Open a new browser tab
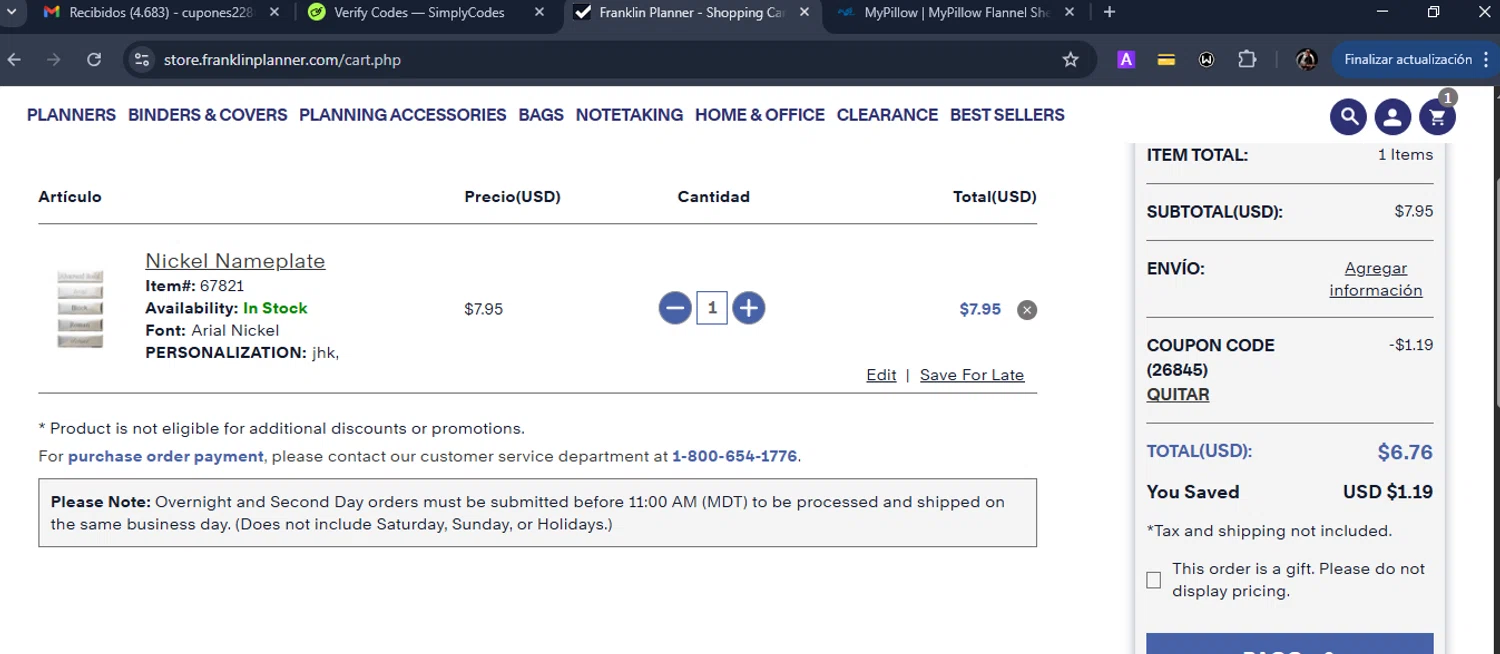Image resolution: width=1500 pixels, height=654 pixels. (1109, 12)
